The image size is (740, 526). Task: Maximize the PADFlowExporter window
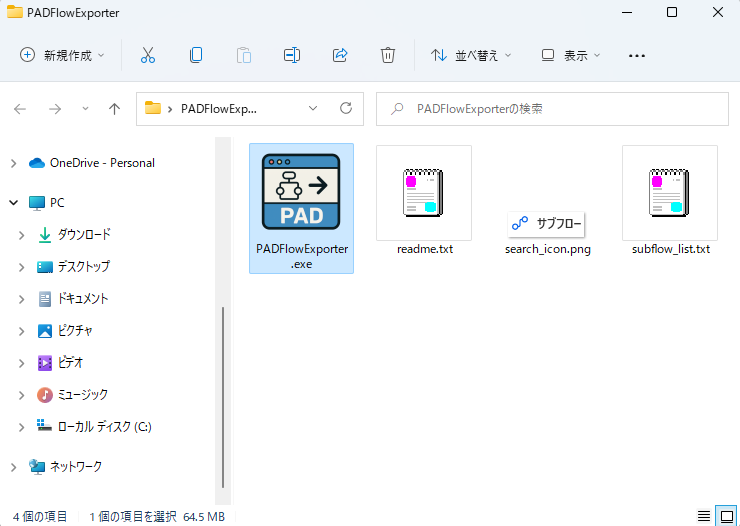coord(672,12)
